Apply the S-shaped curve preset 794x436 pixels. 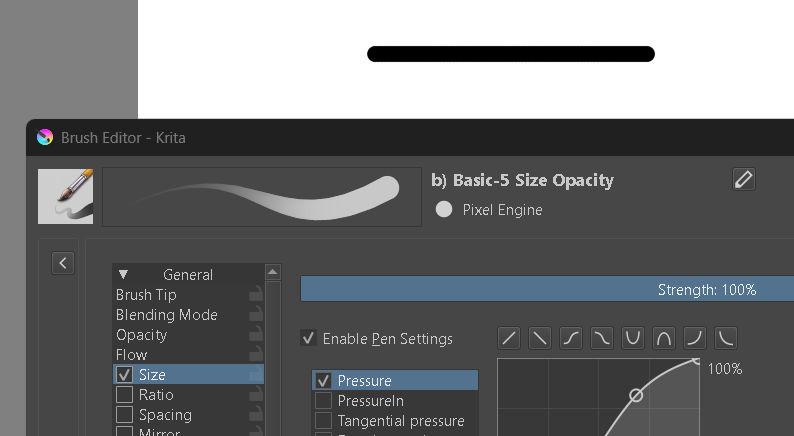tap(571, 338)
